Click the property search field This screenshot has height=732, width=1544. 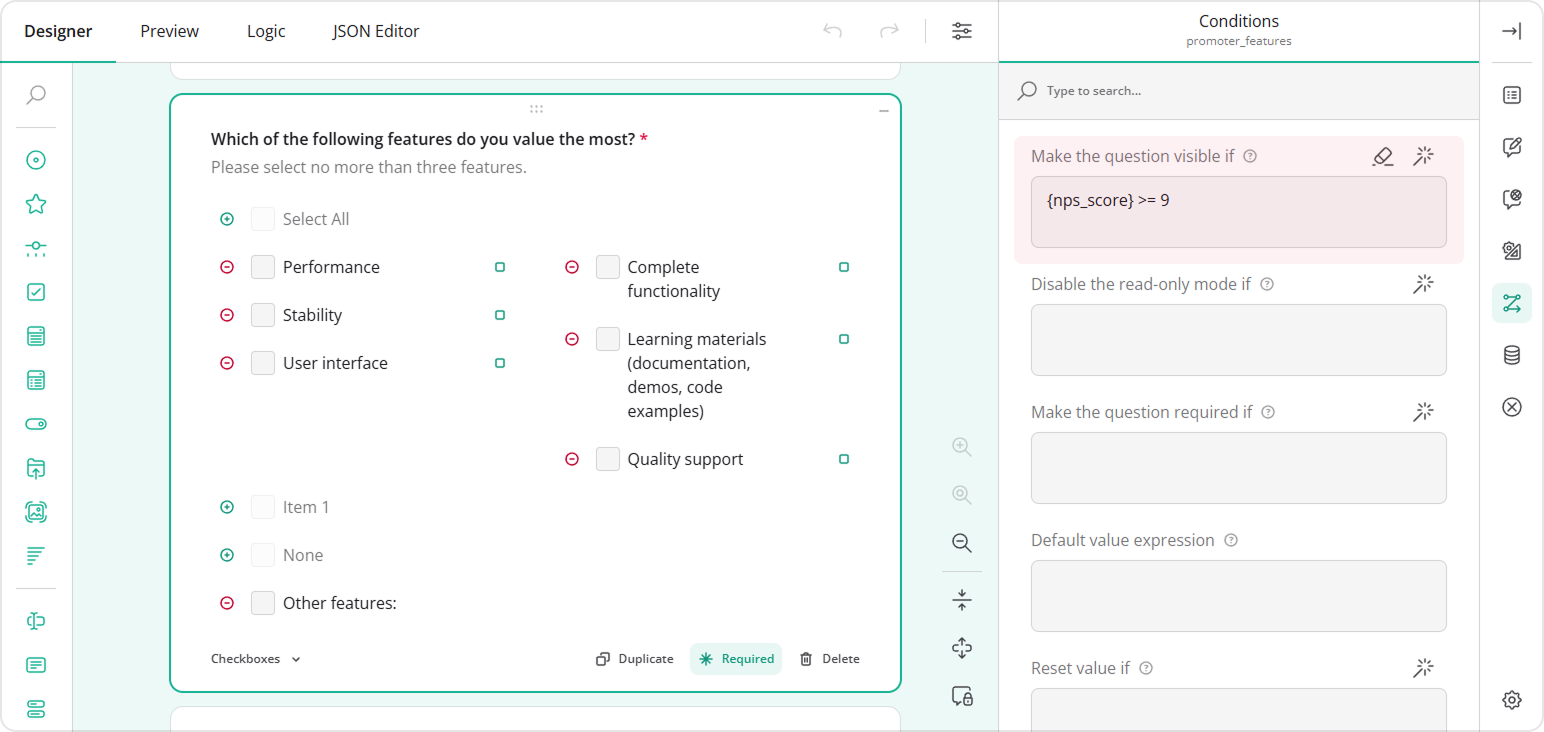pyautogui.click(x=1239, y=91)
